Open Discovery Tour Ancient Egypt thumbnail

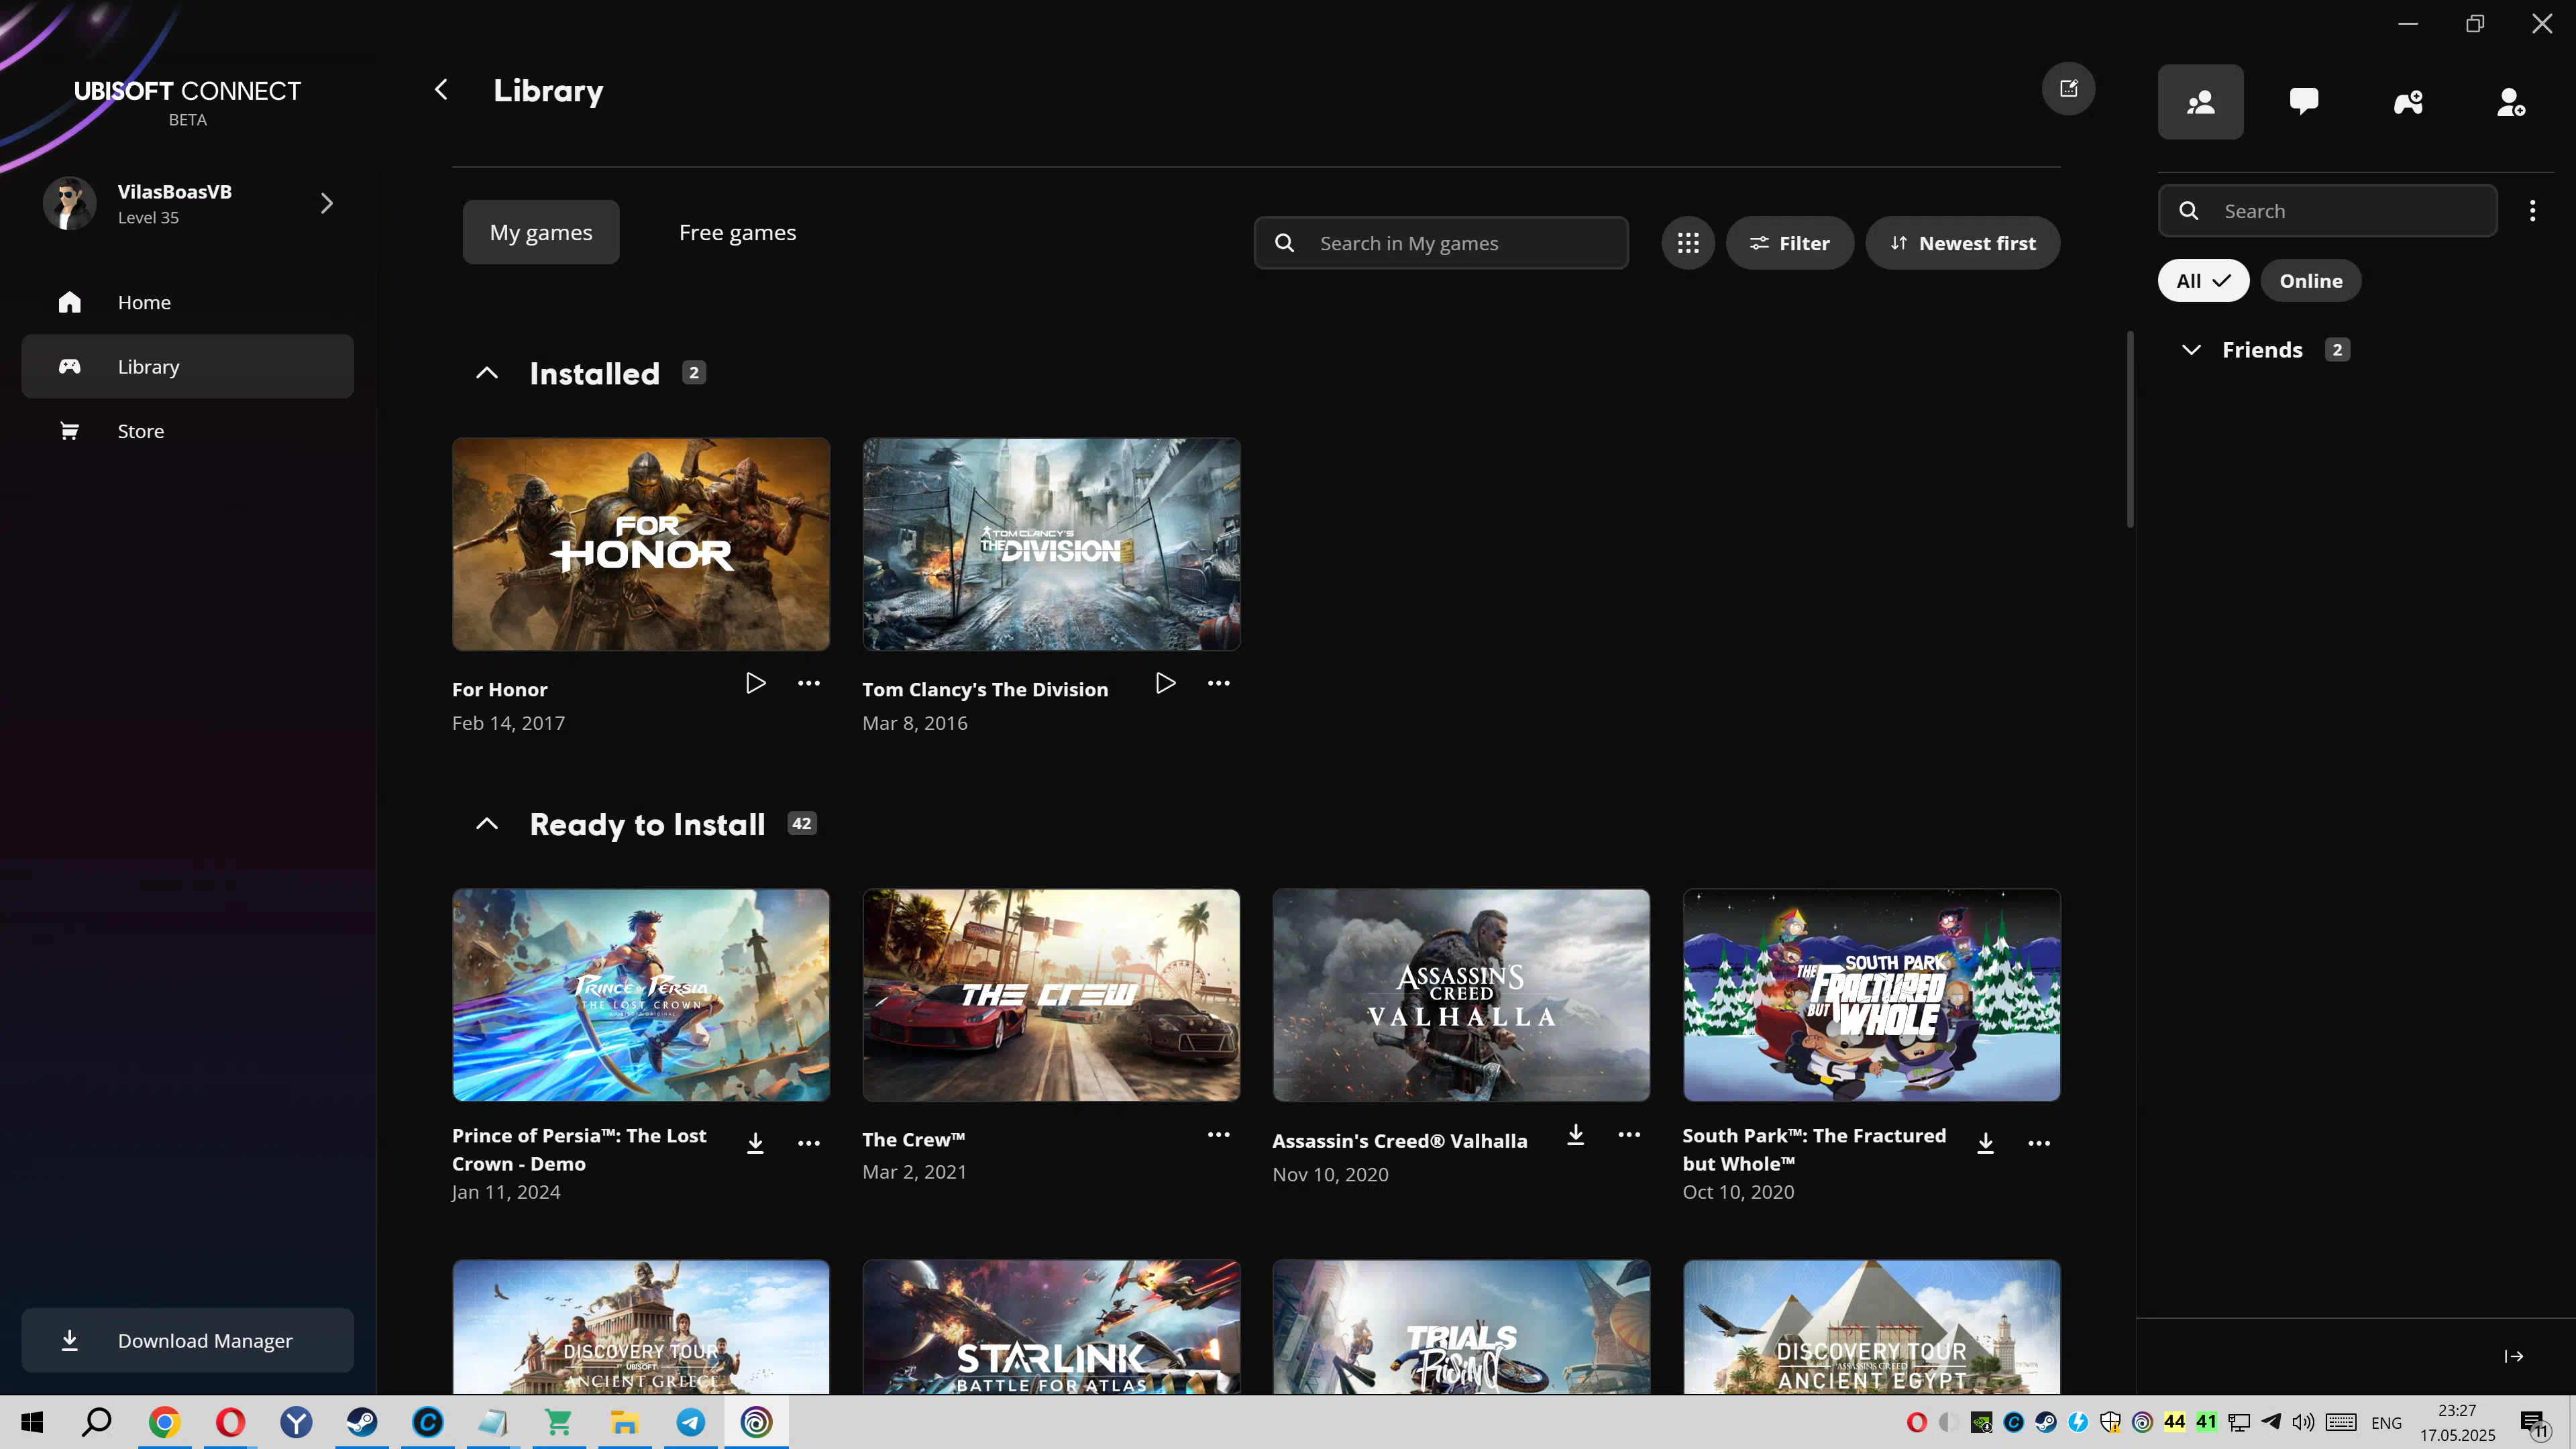coord(1871,1327)
